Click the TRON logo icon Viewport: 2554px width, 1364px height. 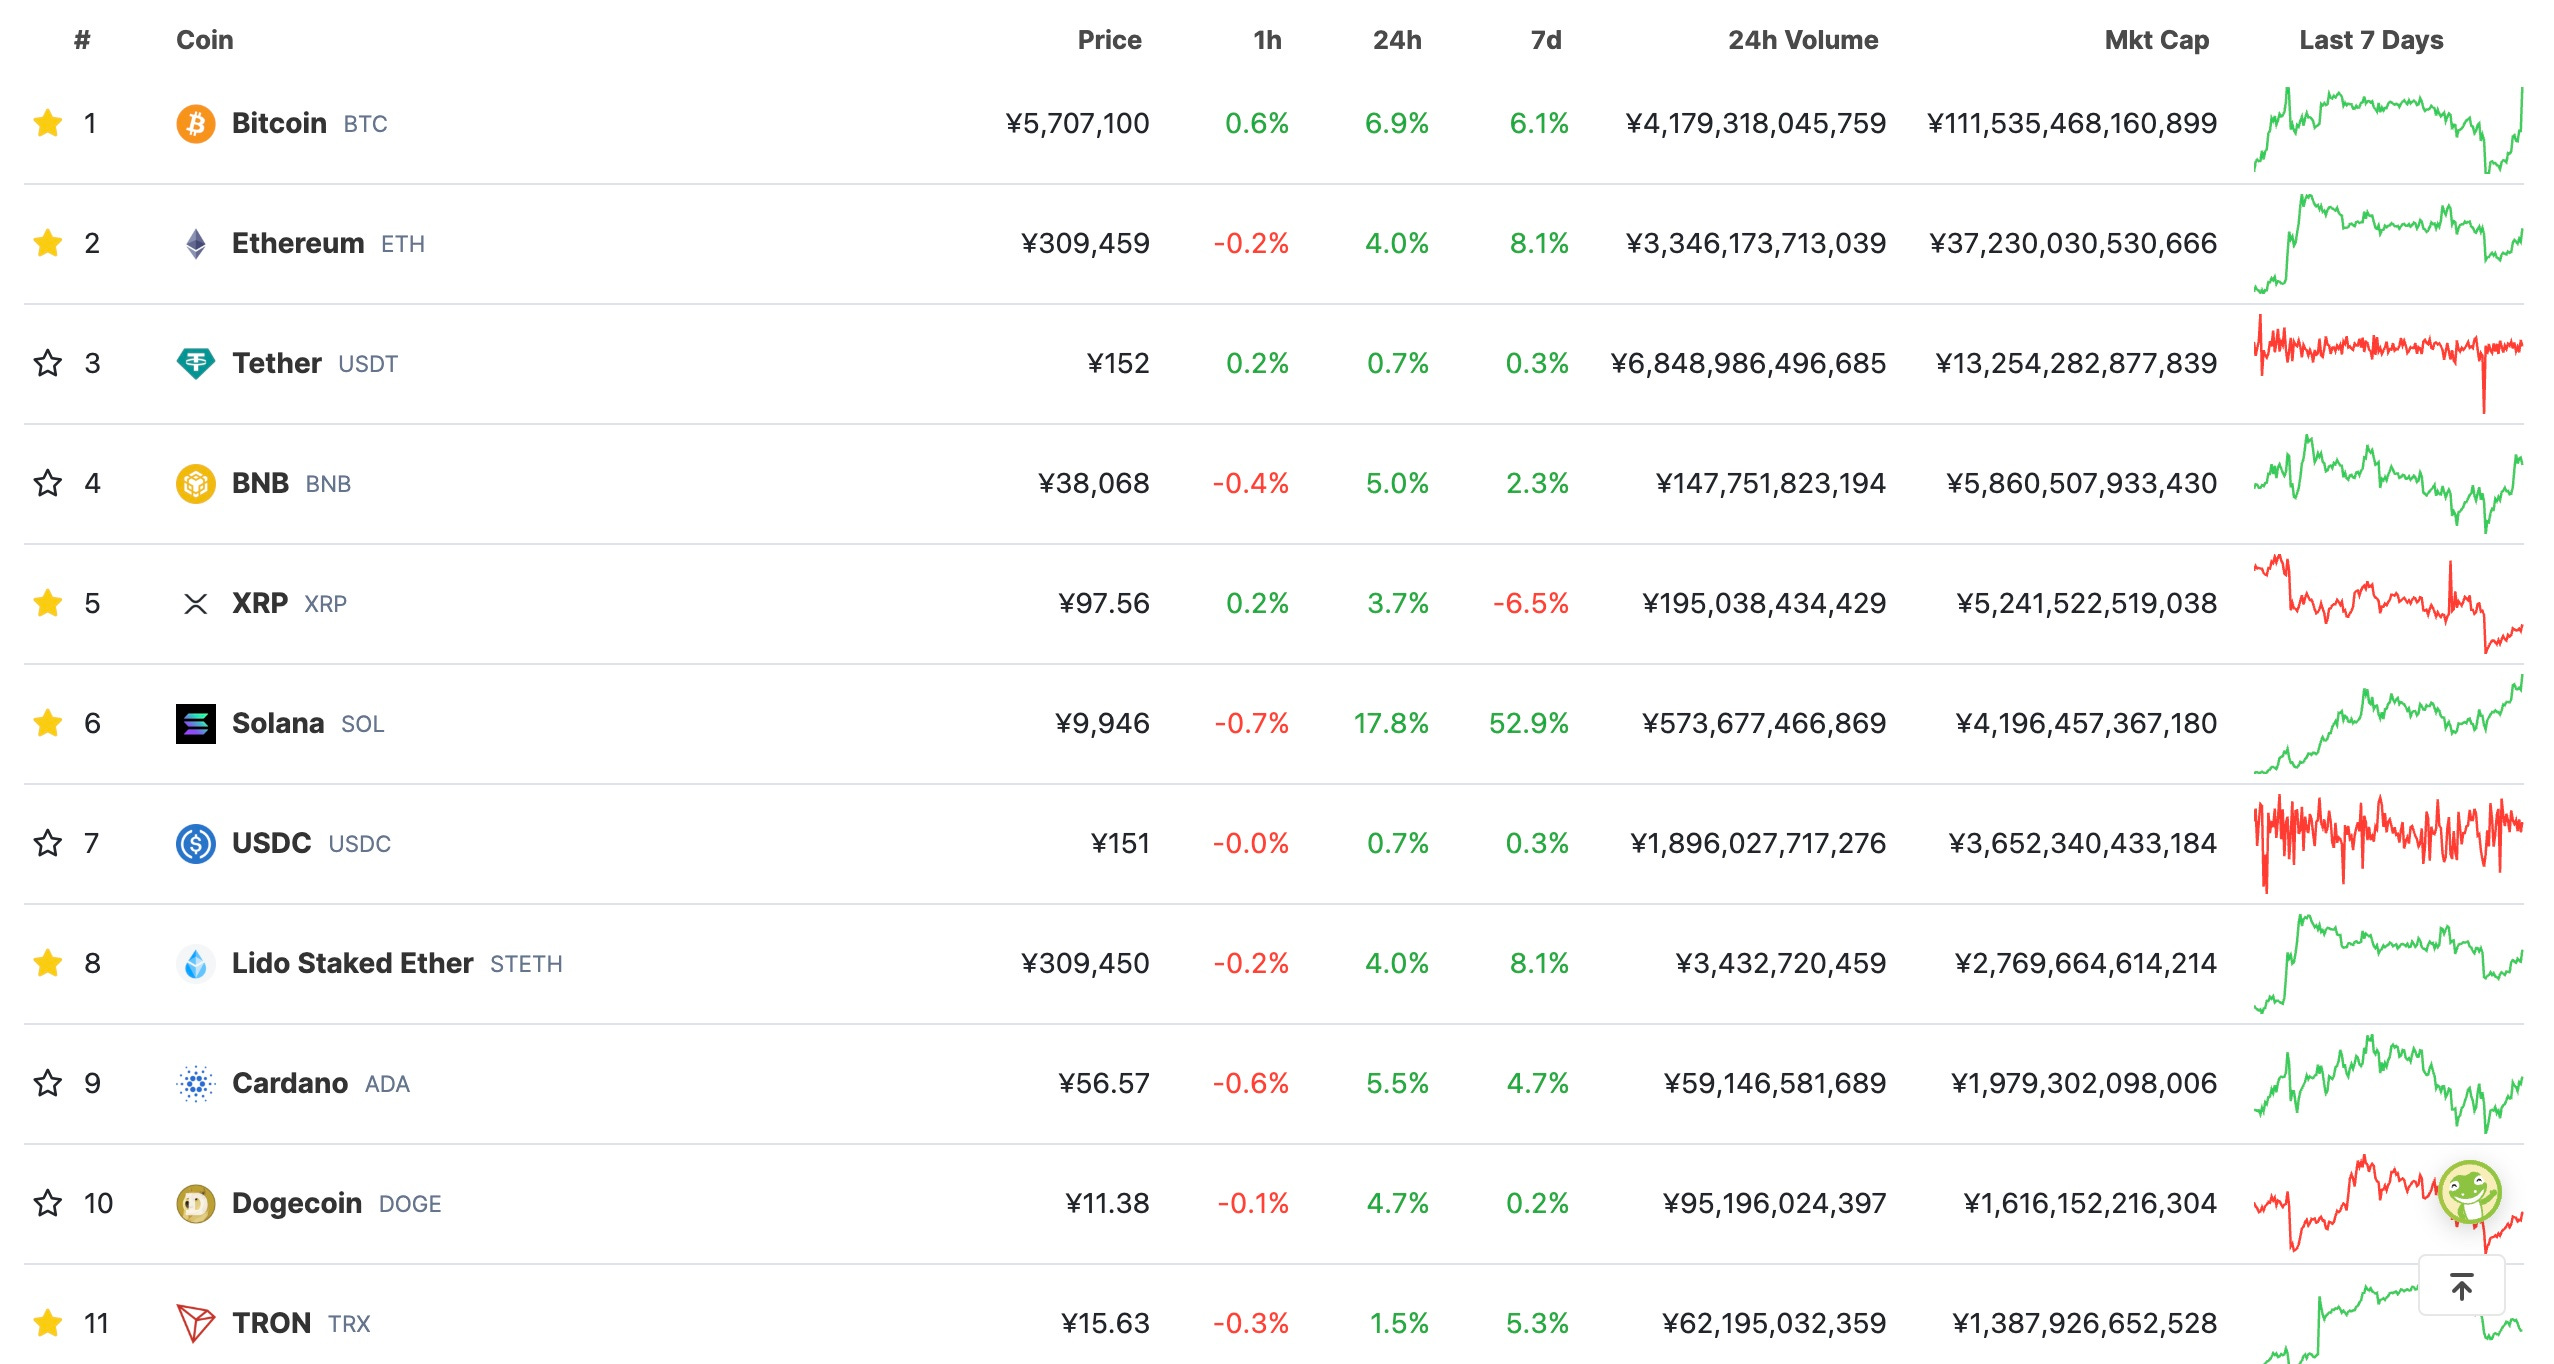(x=196, y=1324)
